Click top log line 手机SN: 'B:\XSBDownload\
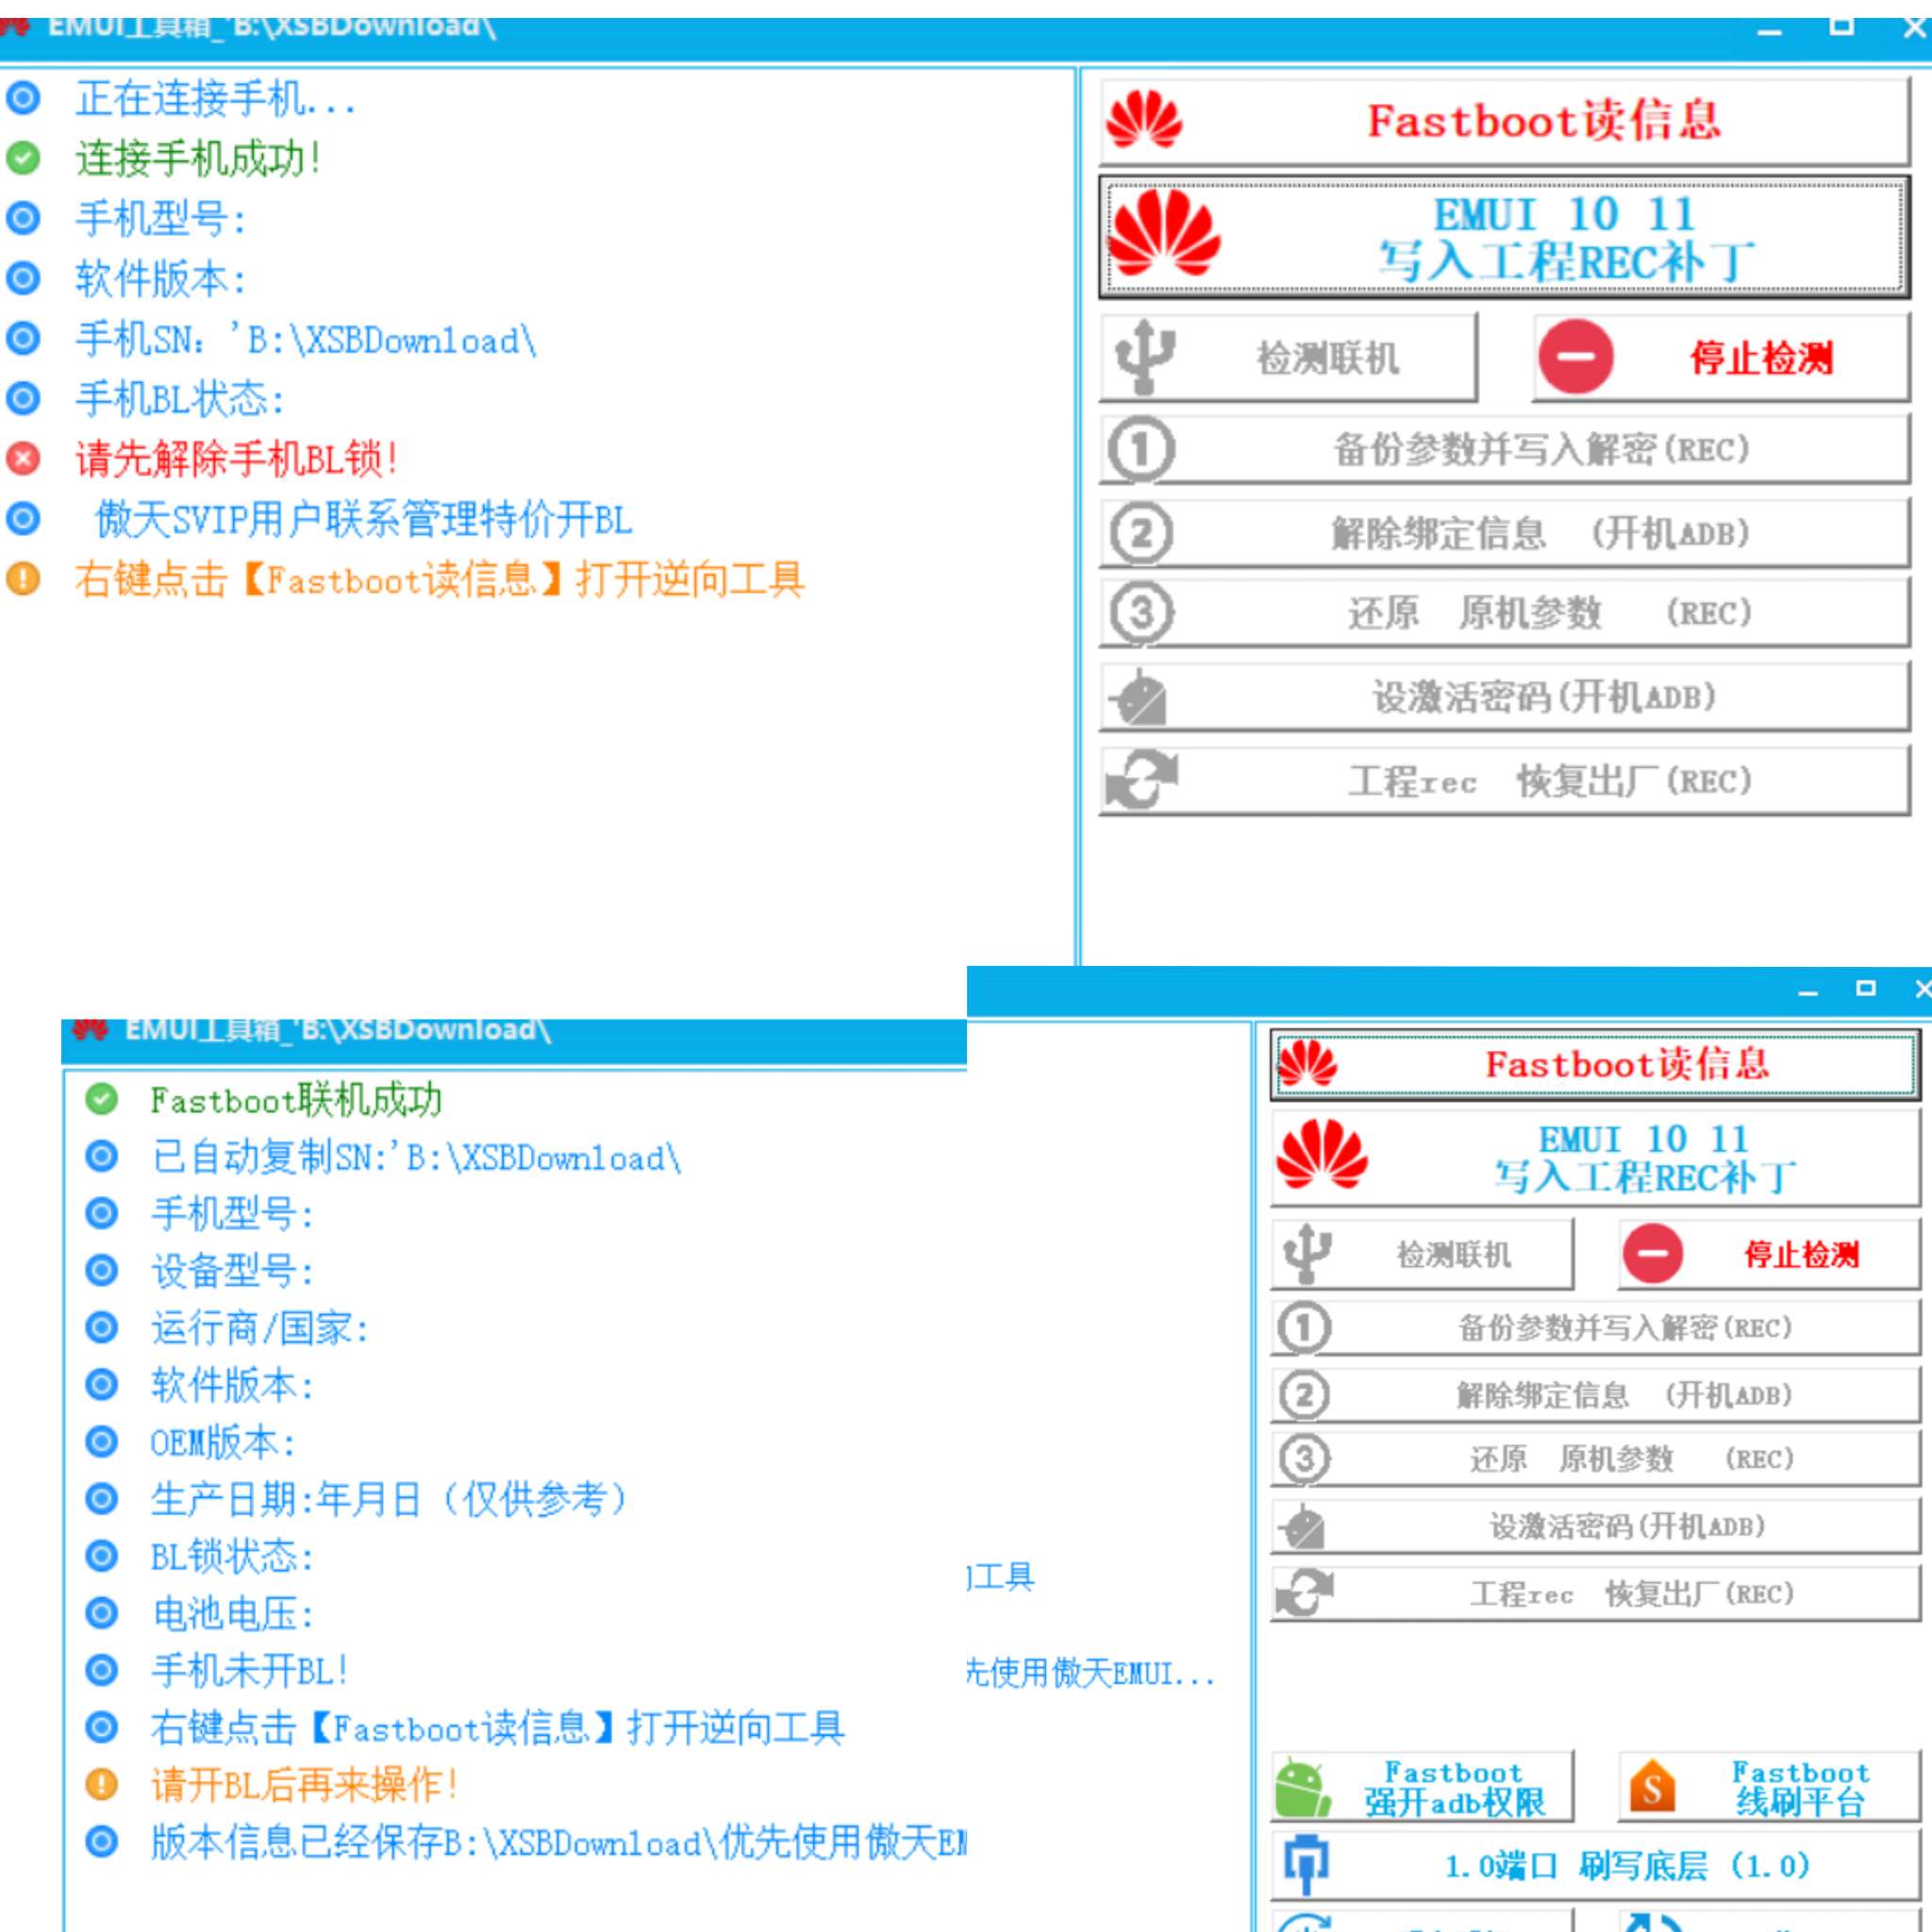Viewport: 1932px width, 1932px height. [x=306, y=340]
